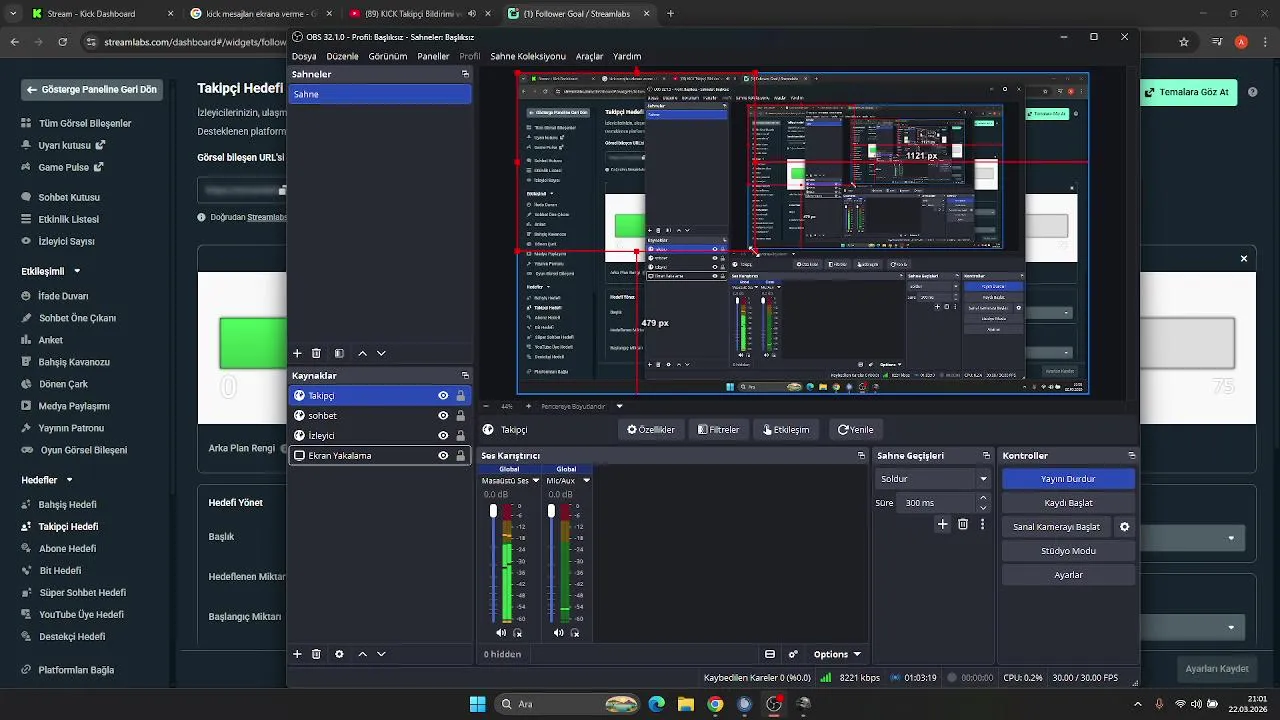Open transition properties with the three-dot icon
This screenshot has width=1280, height=720.
[982, 524]
